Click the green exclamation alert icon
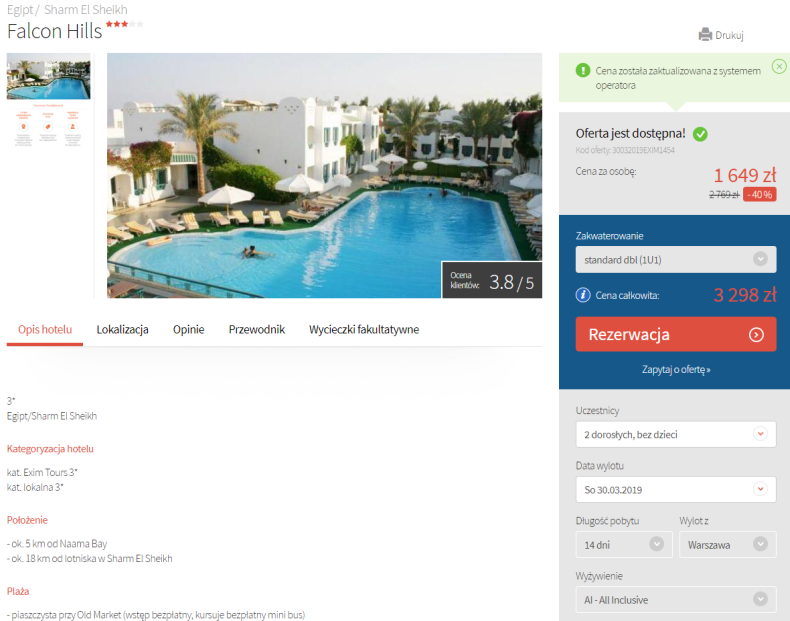The height and width of the screenshot is (621, 790). [x=583, y=71]
